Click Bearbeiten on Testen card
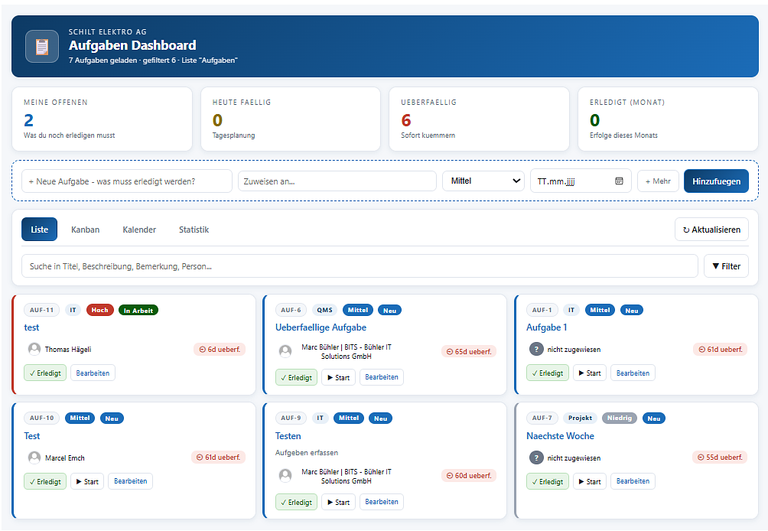This screenshot has width=768, height=531. coord(382,502)
